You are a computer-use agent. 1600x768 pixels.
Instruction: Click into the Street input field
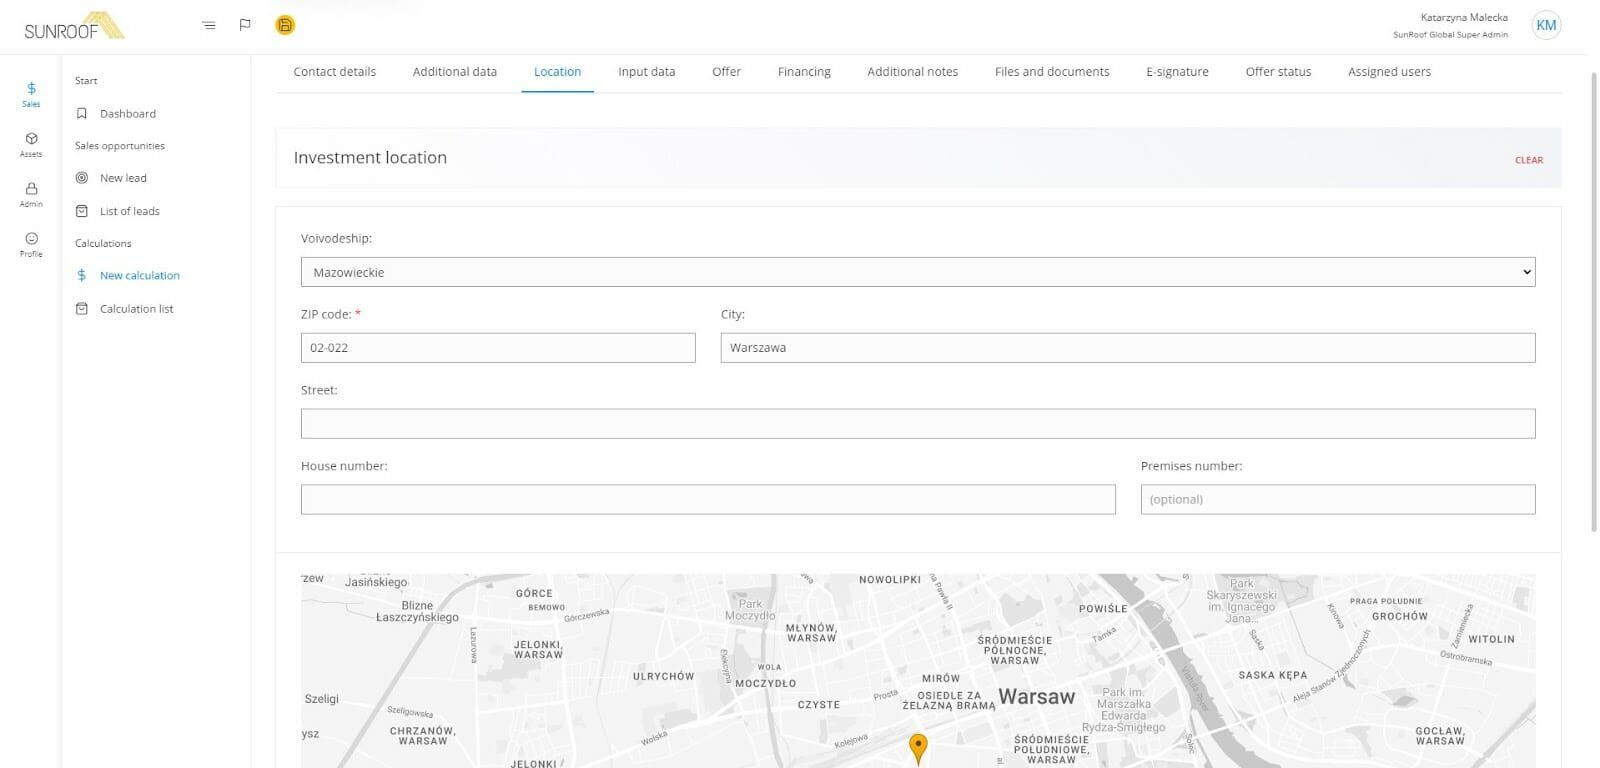coord(917,424)
